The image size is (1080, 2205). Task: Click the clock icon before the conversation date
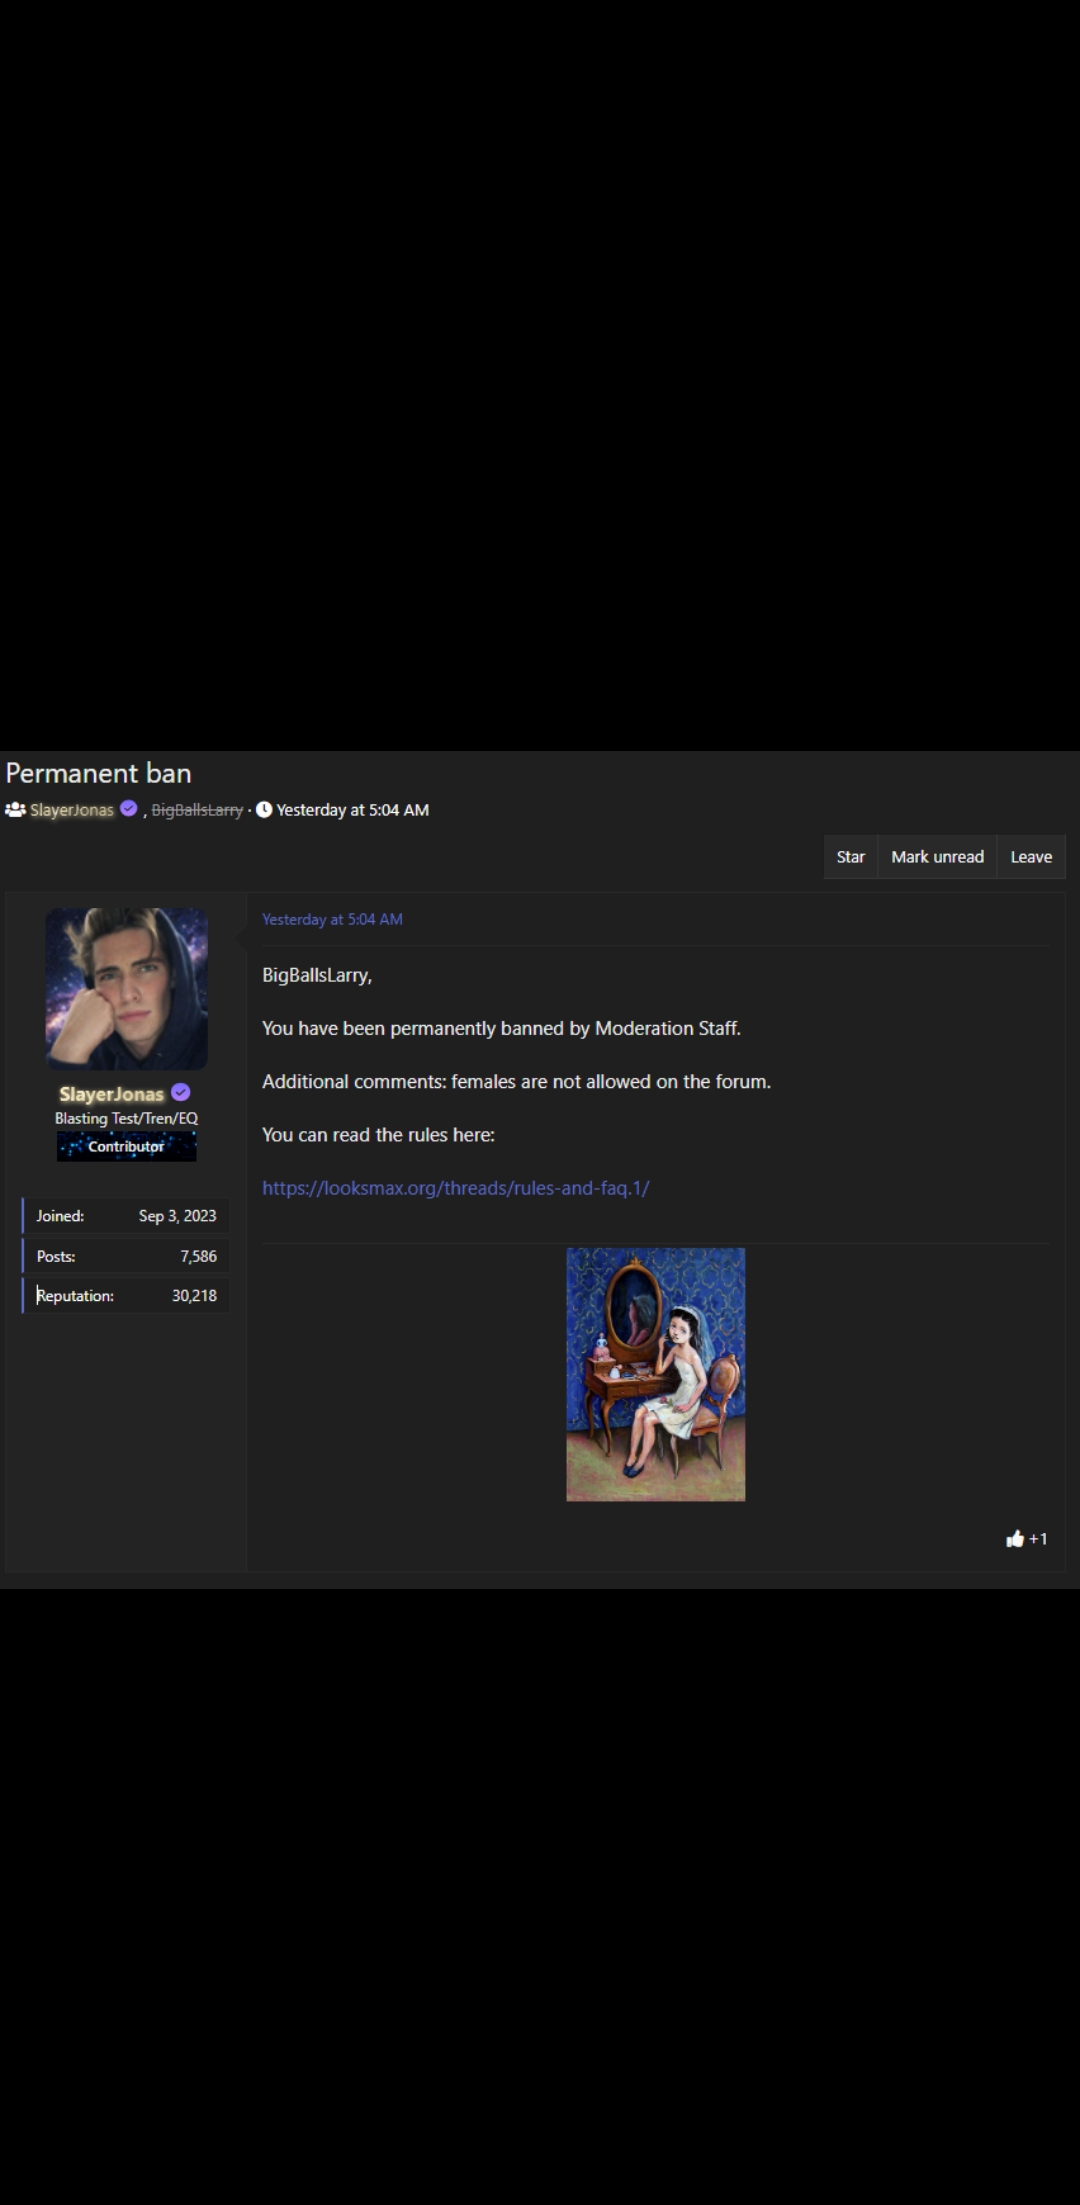[264, 810]
